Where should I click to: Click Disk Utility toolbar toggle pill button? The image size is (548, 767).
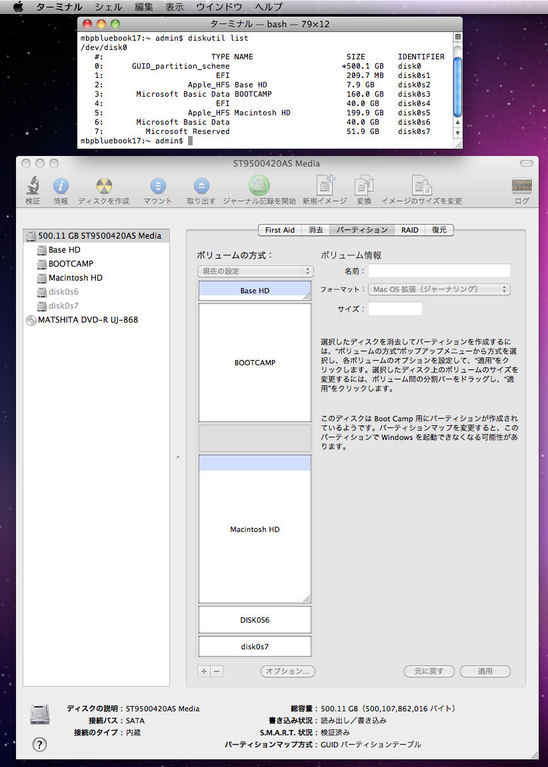click(526, 163)
